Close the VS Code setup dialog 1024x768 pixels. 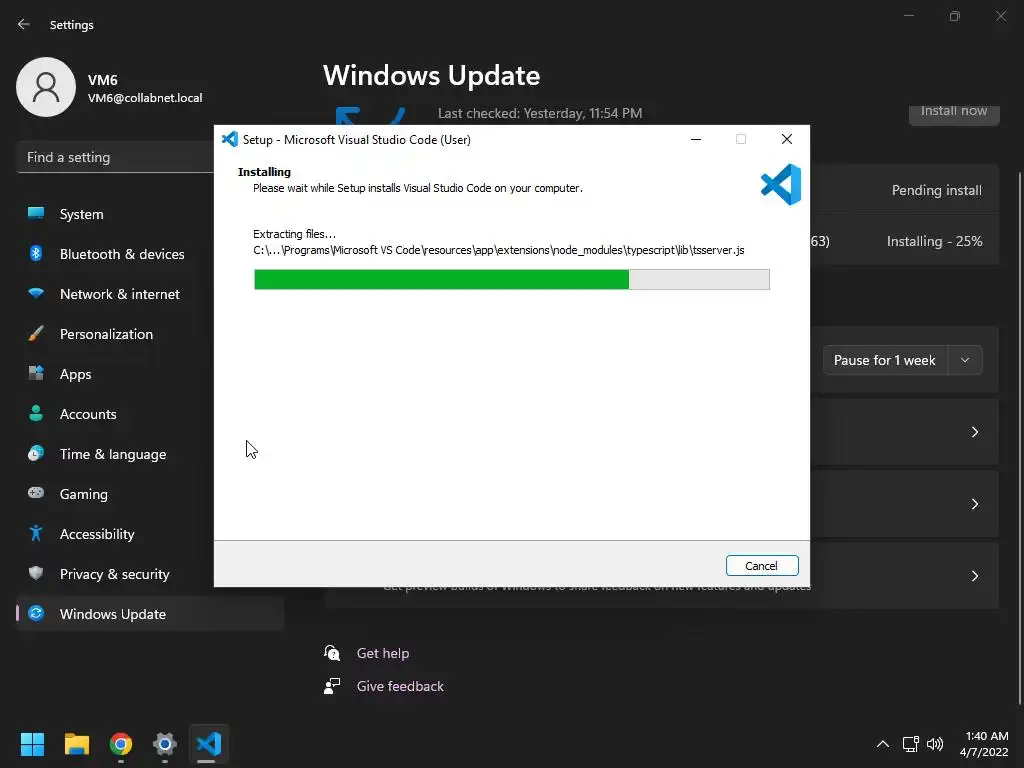click(x=787, y=139)
